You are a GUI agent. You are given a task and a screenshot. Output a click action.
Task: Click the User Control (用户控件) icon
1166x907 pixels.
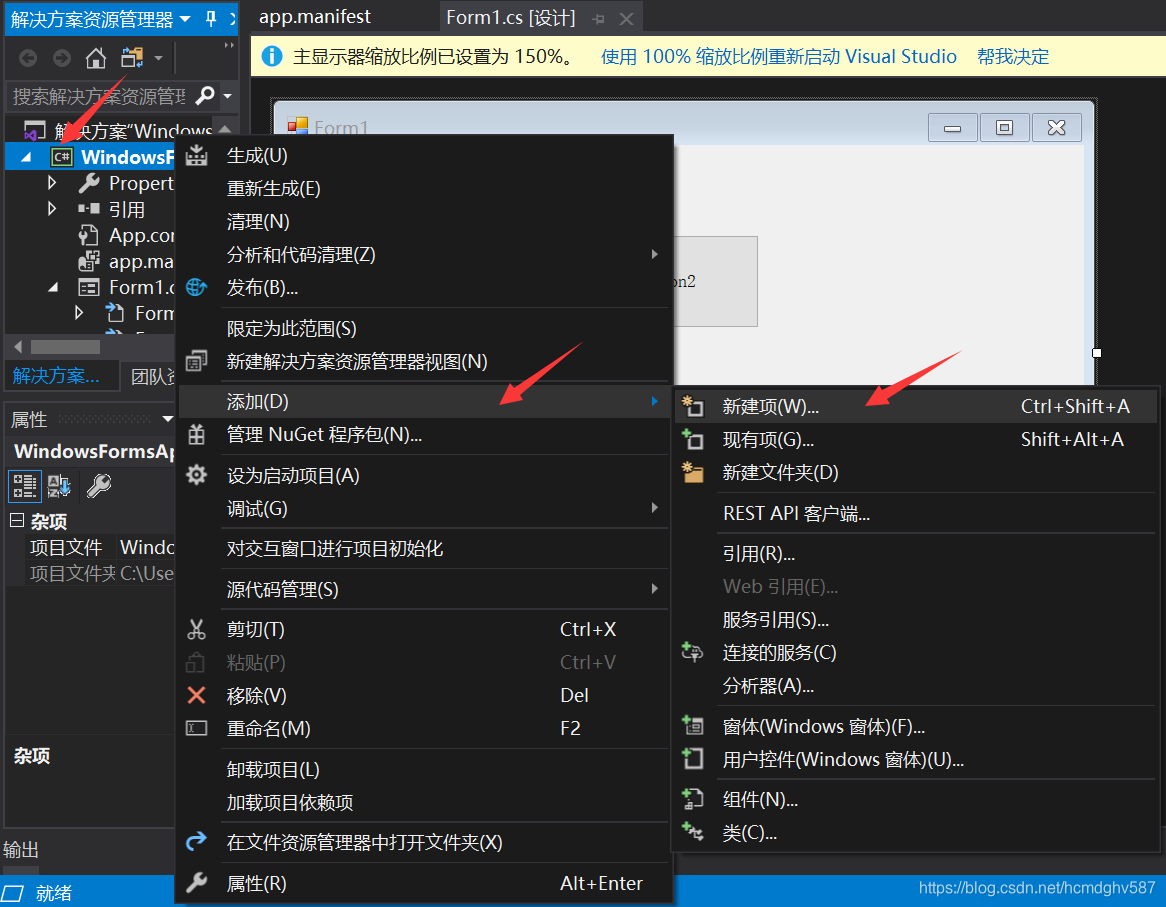692,759
